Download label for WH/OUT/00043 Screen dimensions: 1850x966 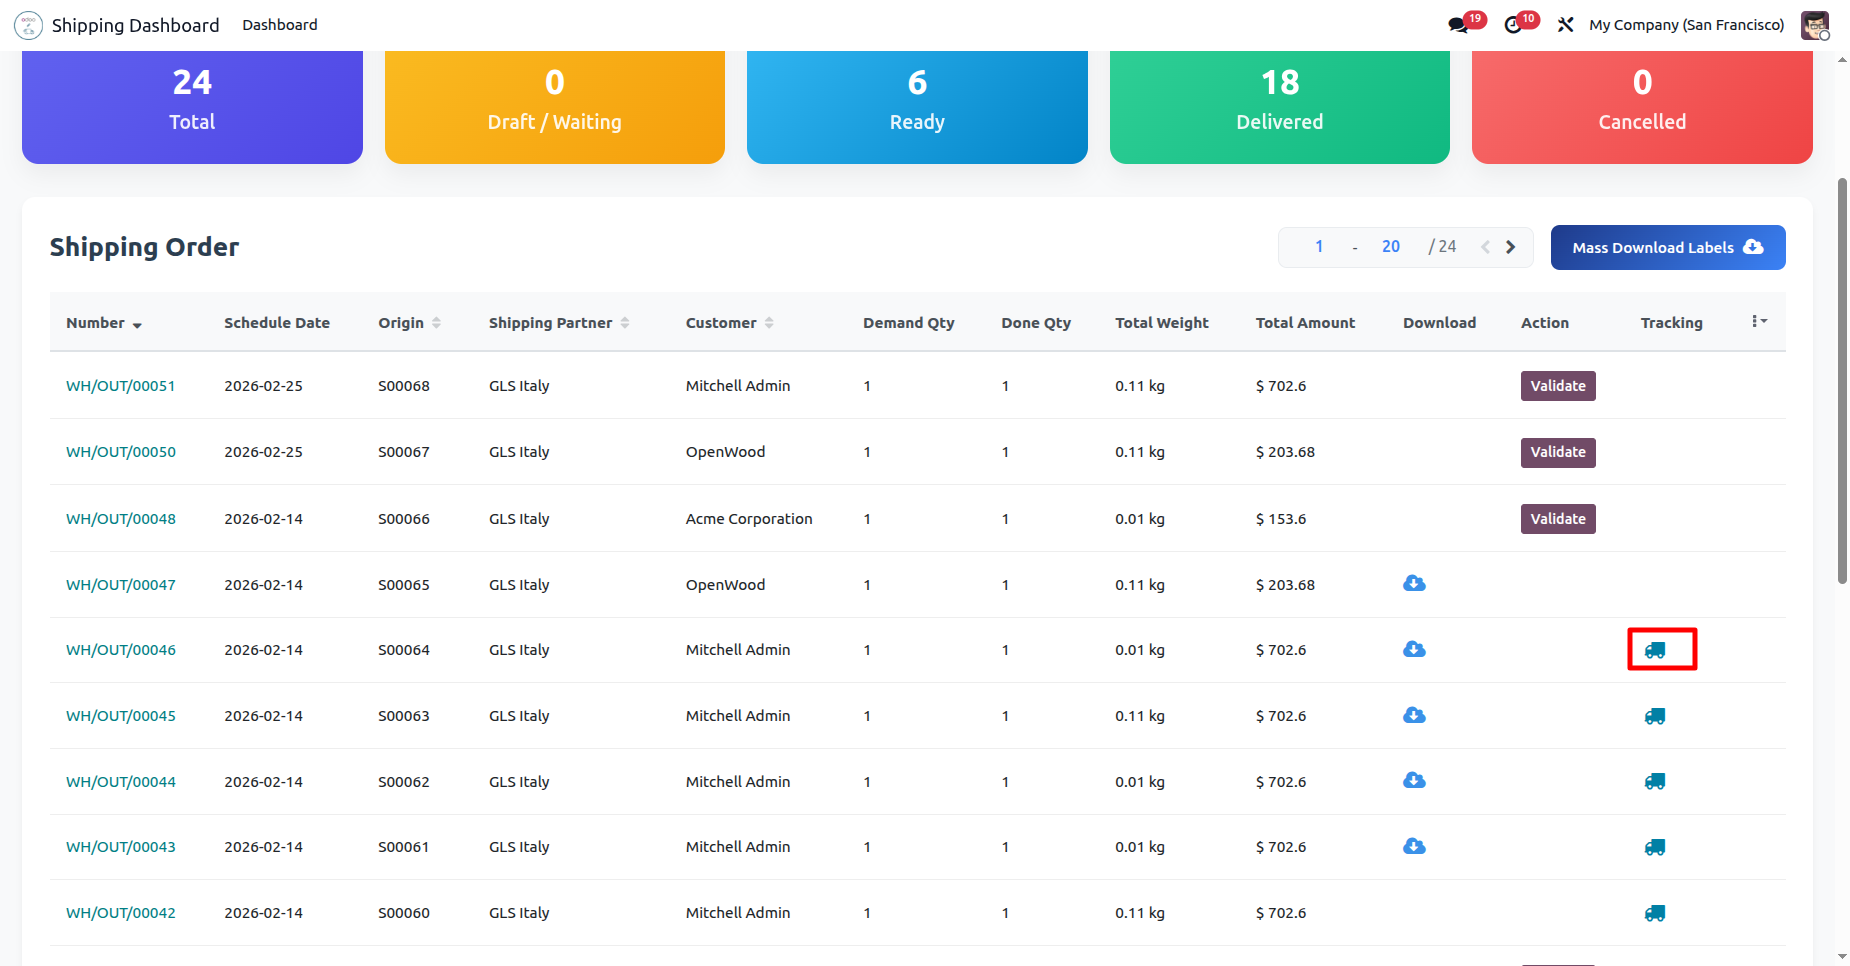pyautogui.click(x=1414, y=847)
